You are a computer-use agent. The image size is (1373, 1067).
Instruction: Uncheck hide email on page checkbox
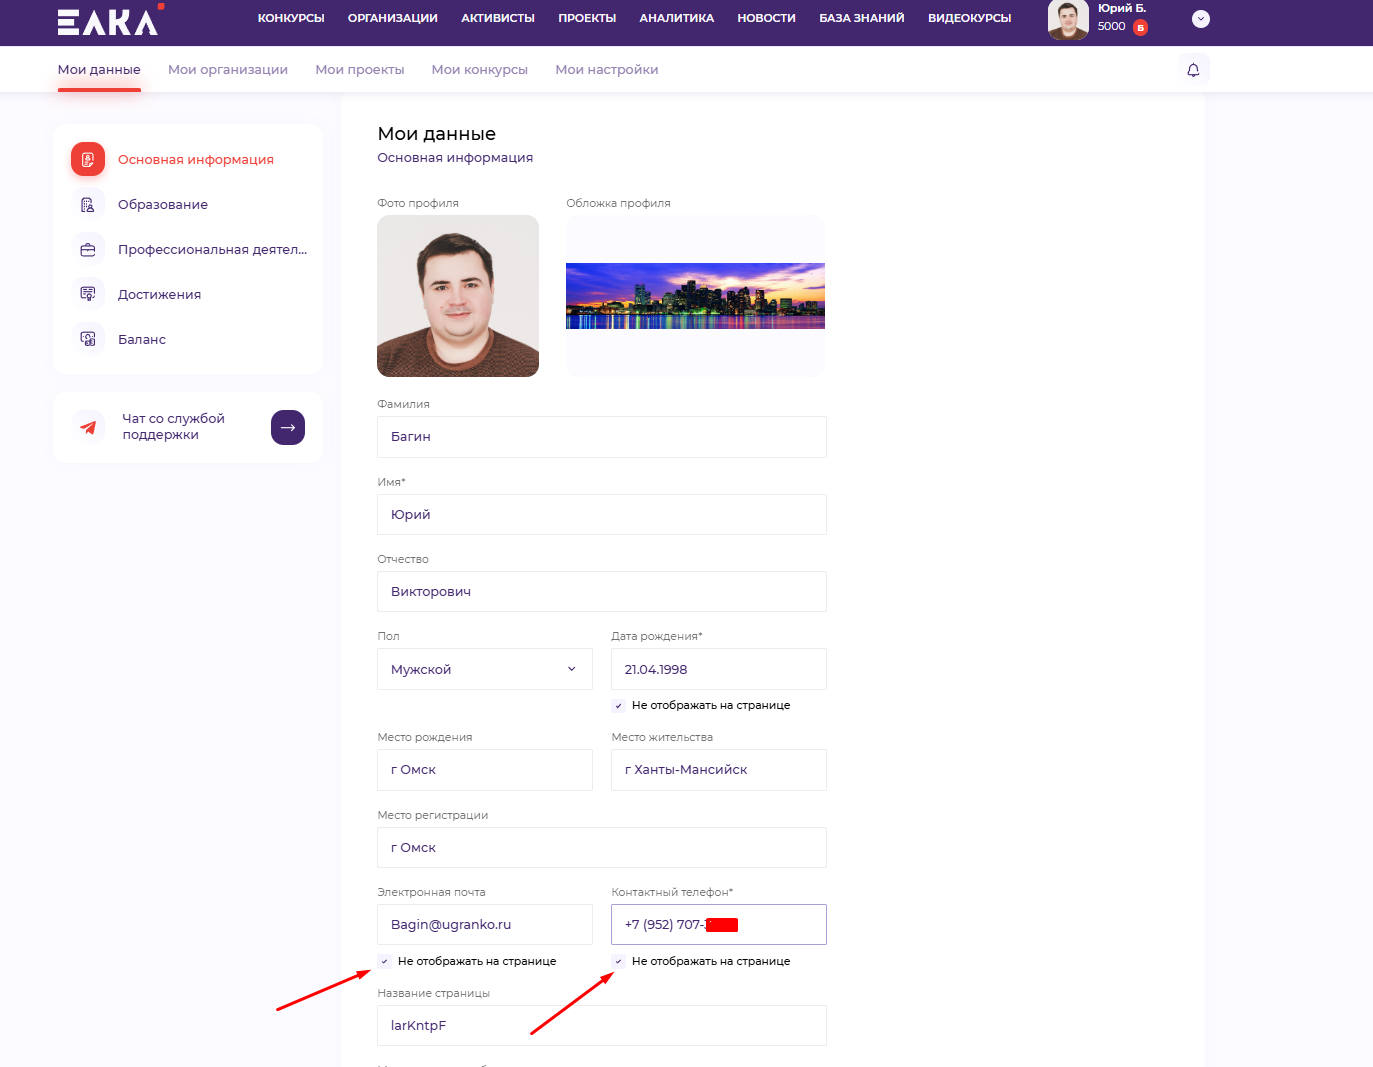tap(384, 962)
